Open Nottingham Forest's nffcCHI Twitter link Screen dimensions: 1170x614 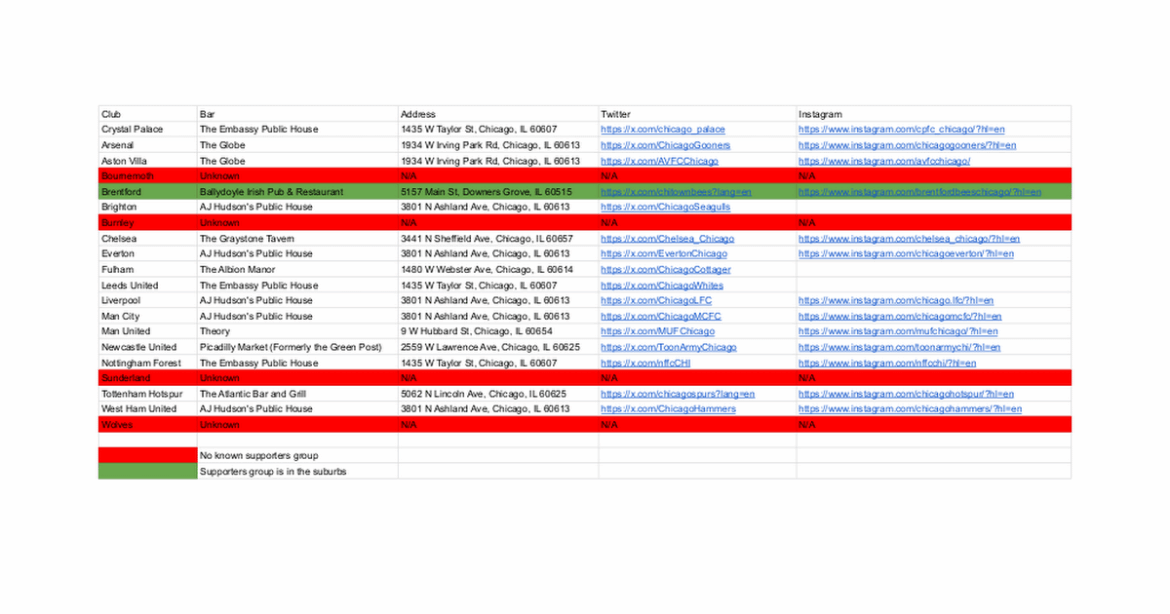(646, 362)
